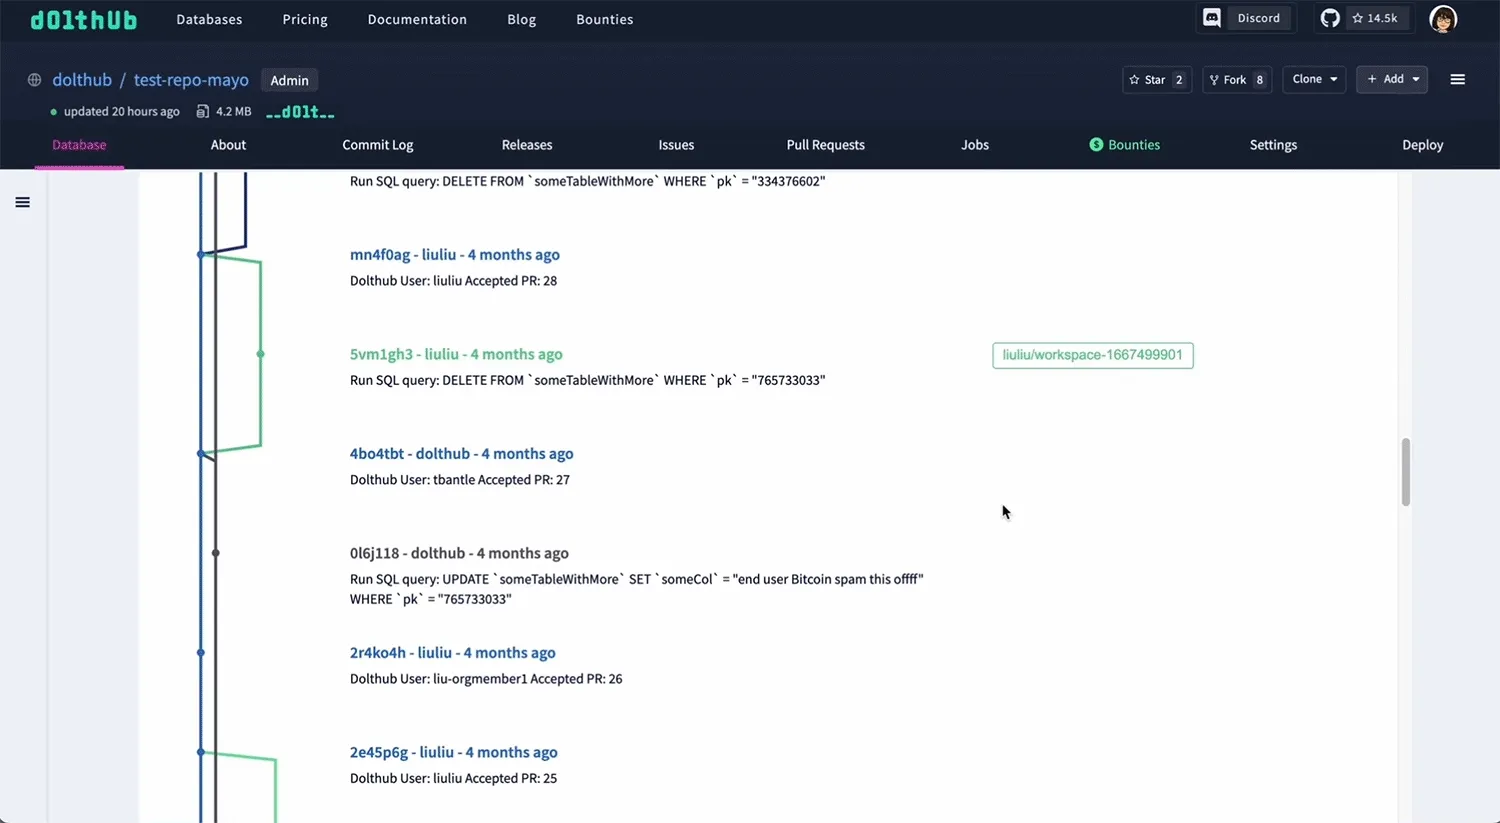Switch to the Pull Requests tab

[825, 144]
